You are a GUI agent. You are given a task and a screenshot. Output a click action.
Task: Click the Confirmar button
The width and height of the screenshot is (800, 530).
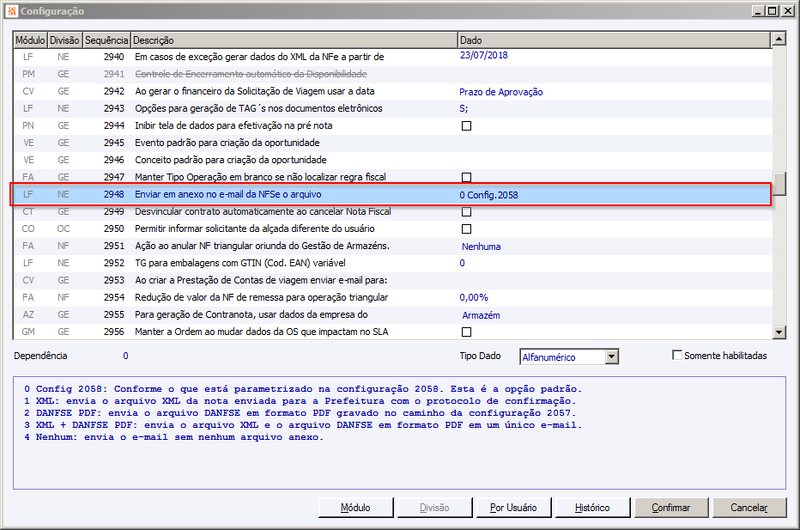(671, 508)
